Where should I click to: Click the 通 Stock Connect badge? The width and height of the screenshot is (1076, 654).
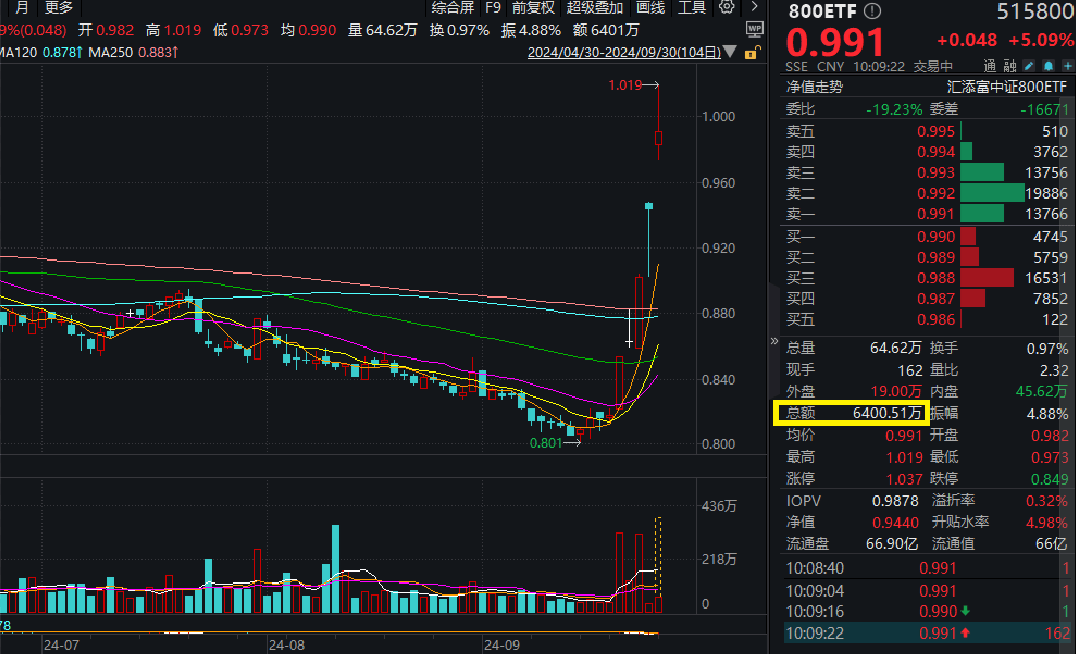click(989, 65)
